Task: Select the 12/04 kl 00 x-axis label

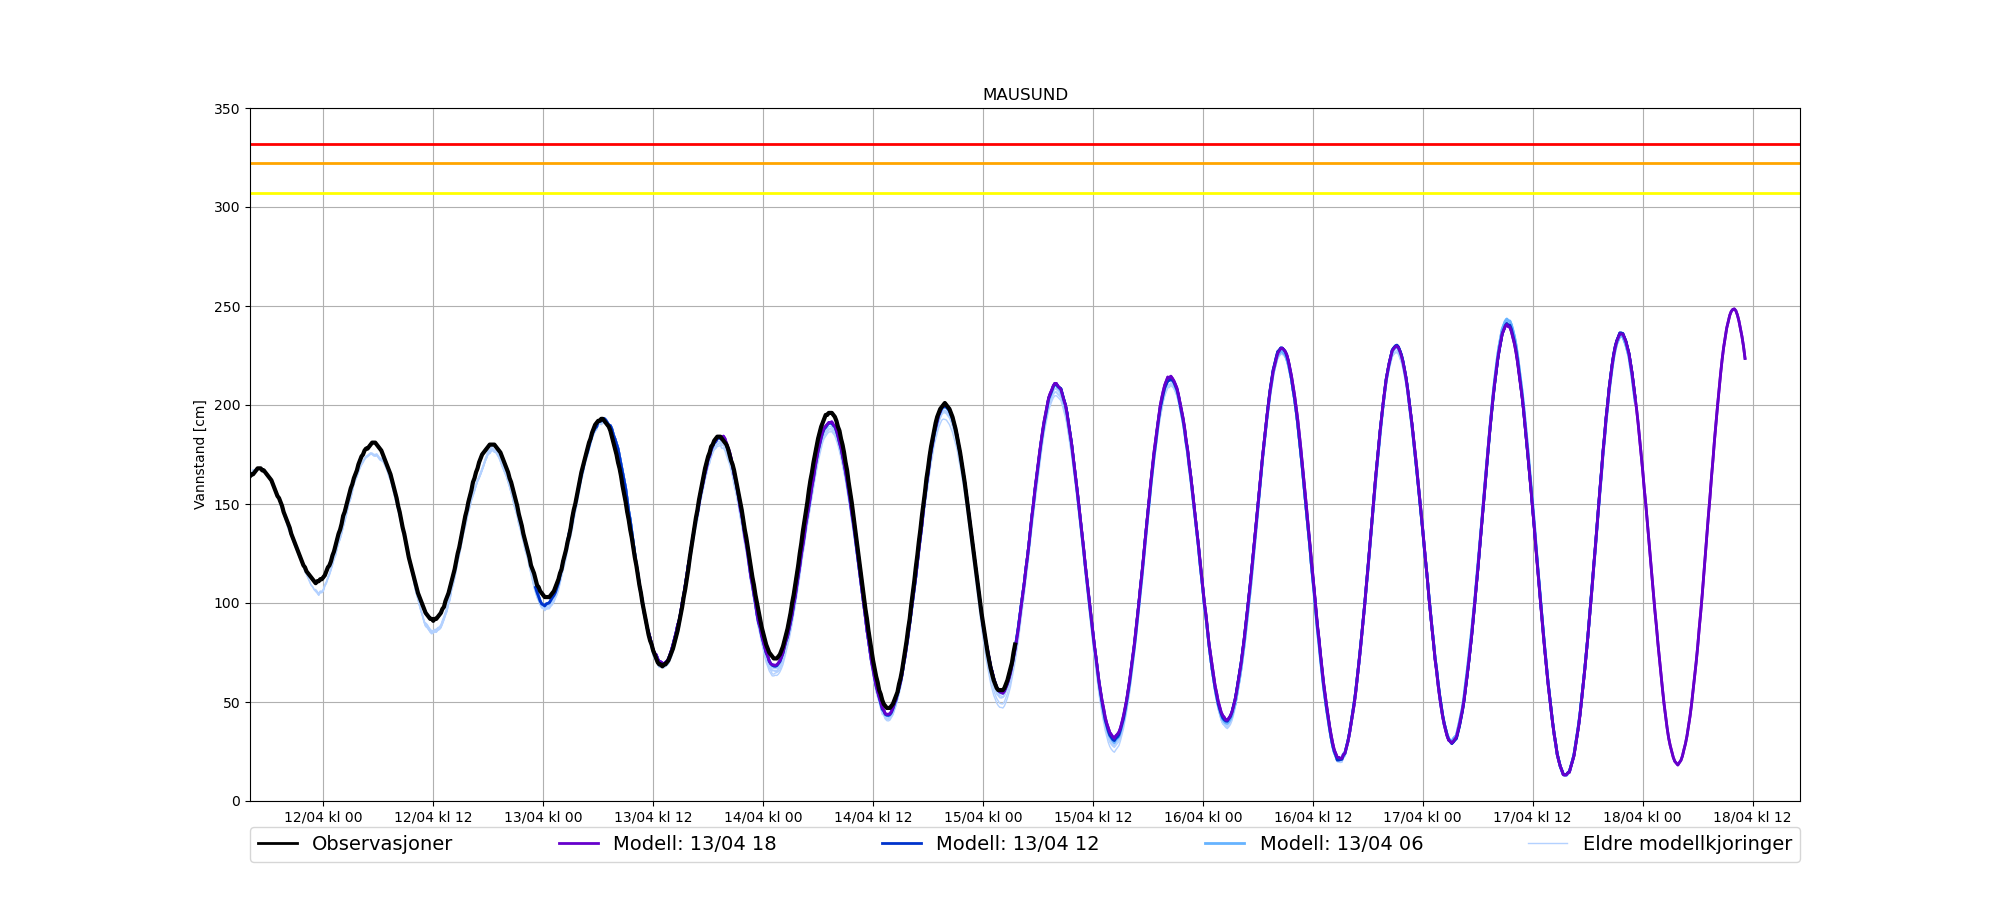Action: [323, 817]
